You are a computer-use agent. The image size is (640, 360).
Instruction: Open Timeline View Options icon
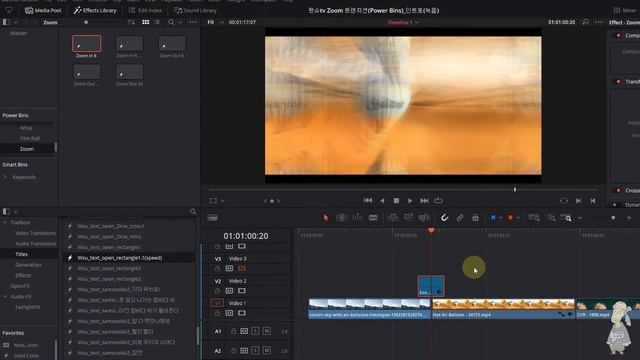coord(213,218)
